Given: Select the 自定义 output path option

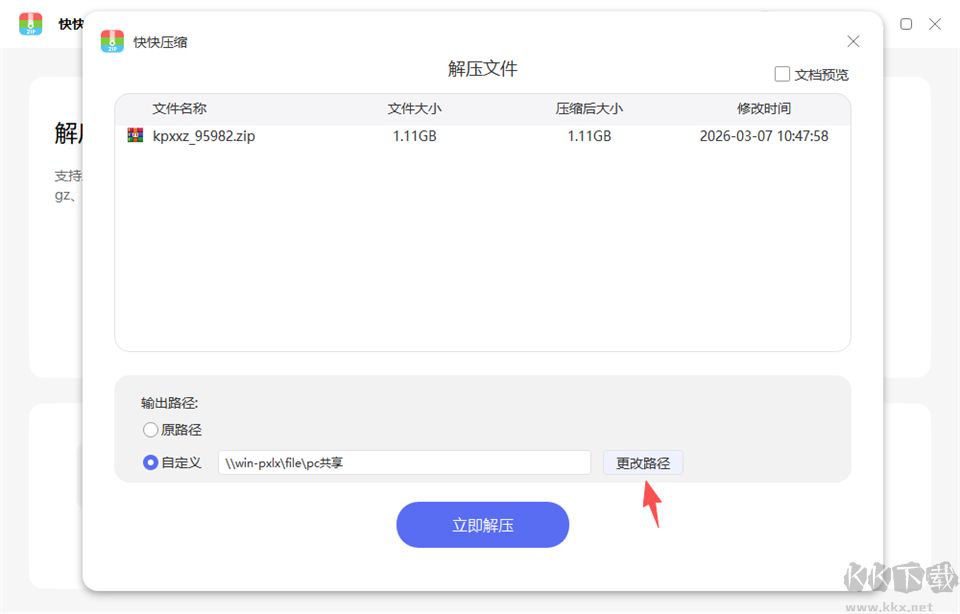Looking at the screenshot, I should click(x=150, y=462).
